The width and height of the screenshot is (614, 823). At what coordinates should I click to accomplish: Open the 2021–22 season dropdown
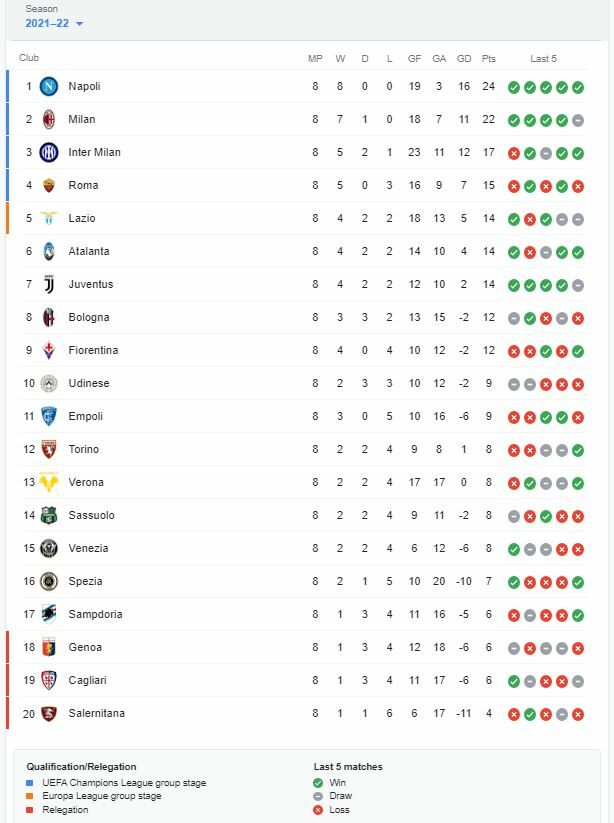pos(55,23)
